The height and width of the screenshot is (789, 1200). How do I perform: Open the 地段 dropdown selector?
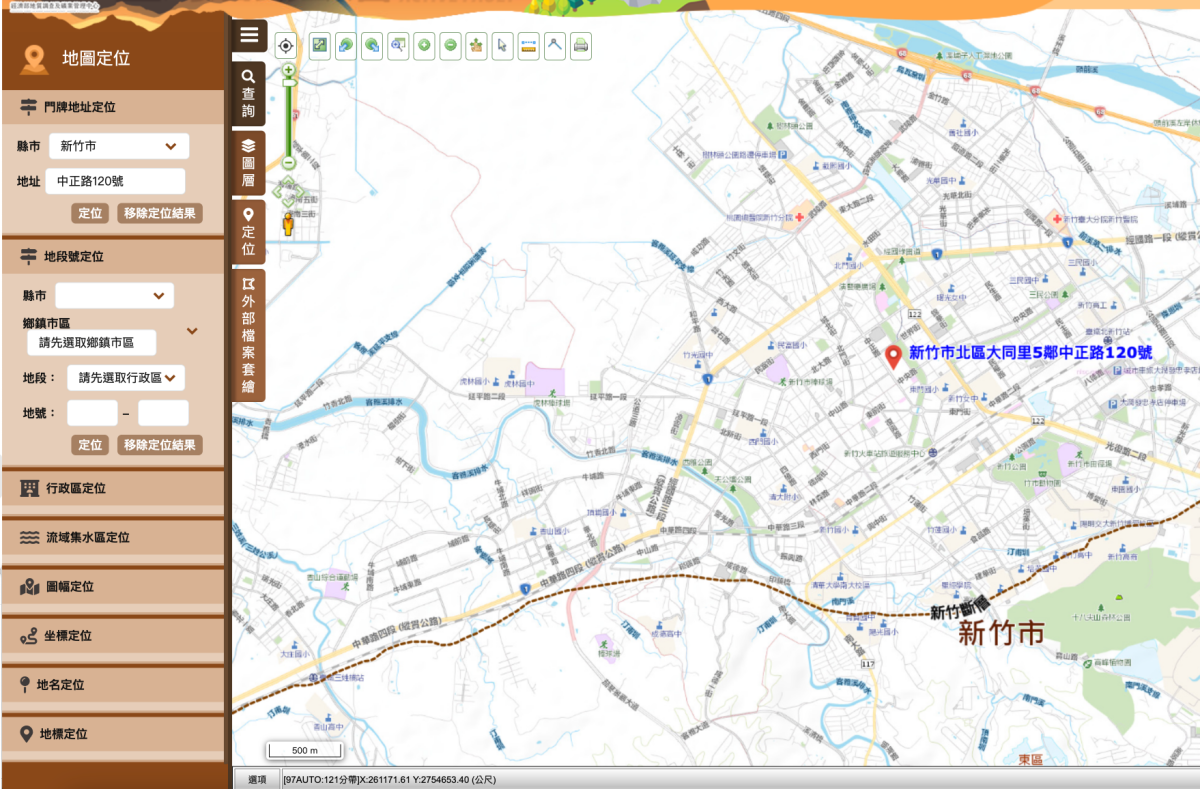[126, 377]
